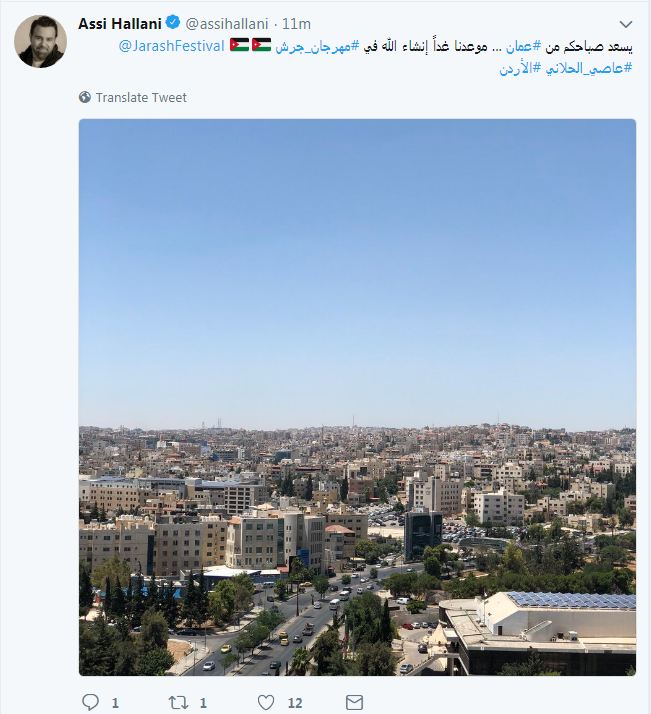The height and width of the screenshot is (714, 651).
Task: Retweet this tweet via retweet icon
Action: (x=178, y=702)
